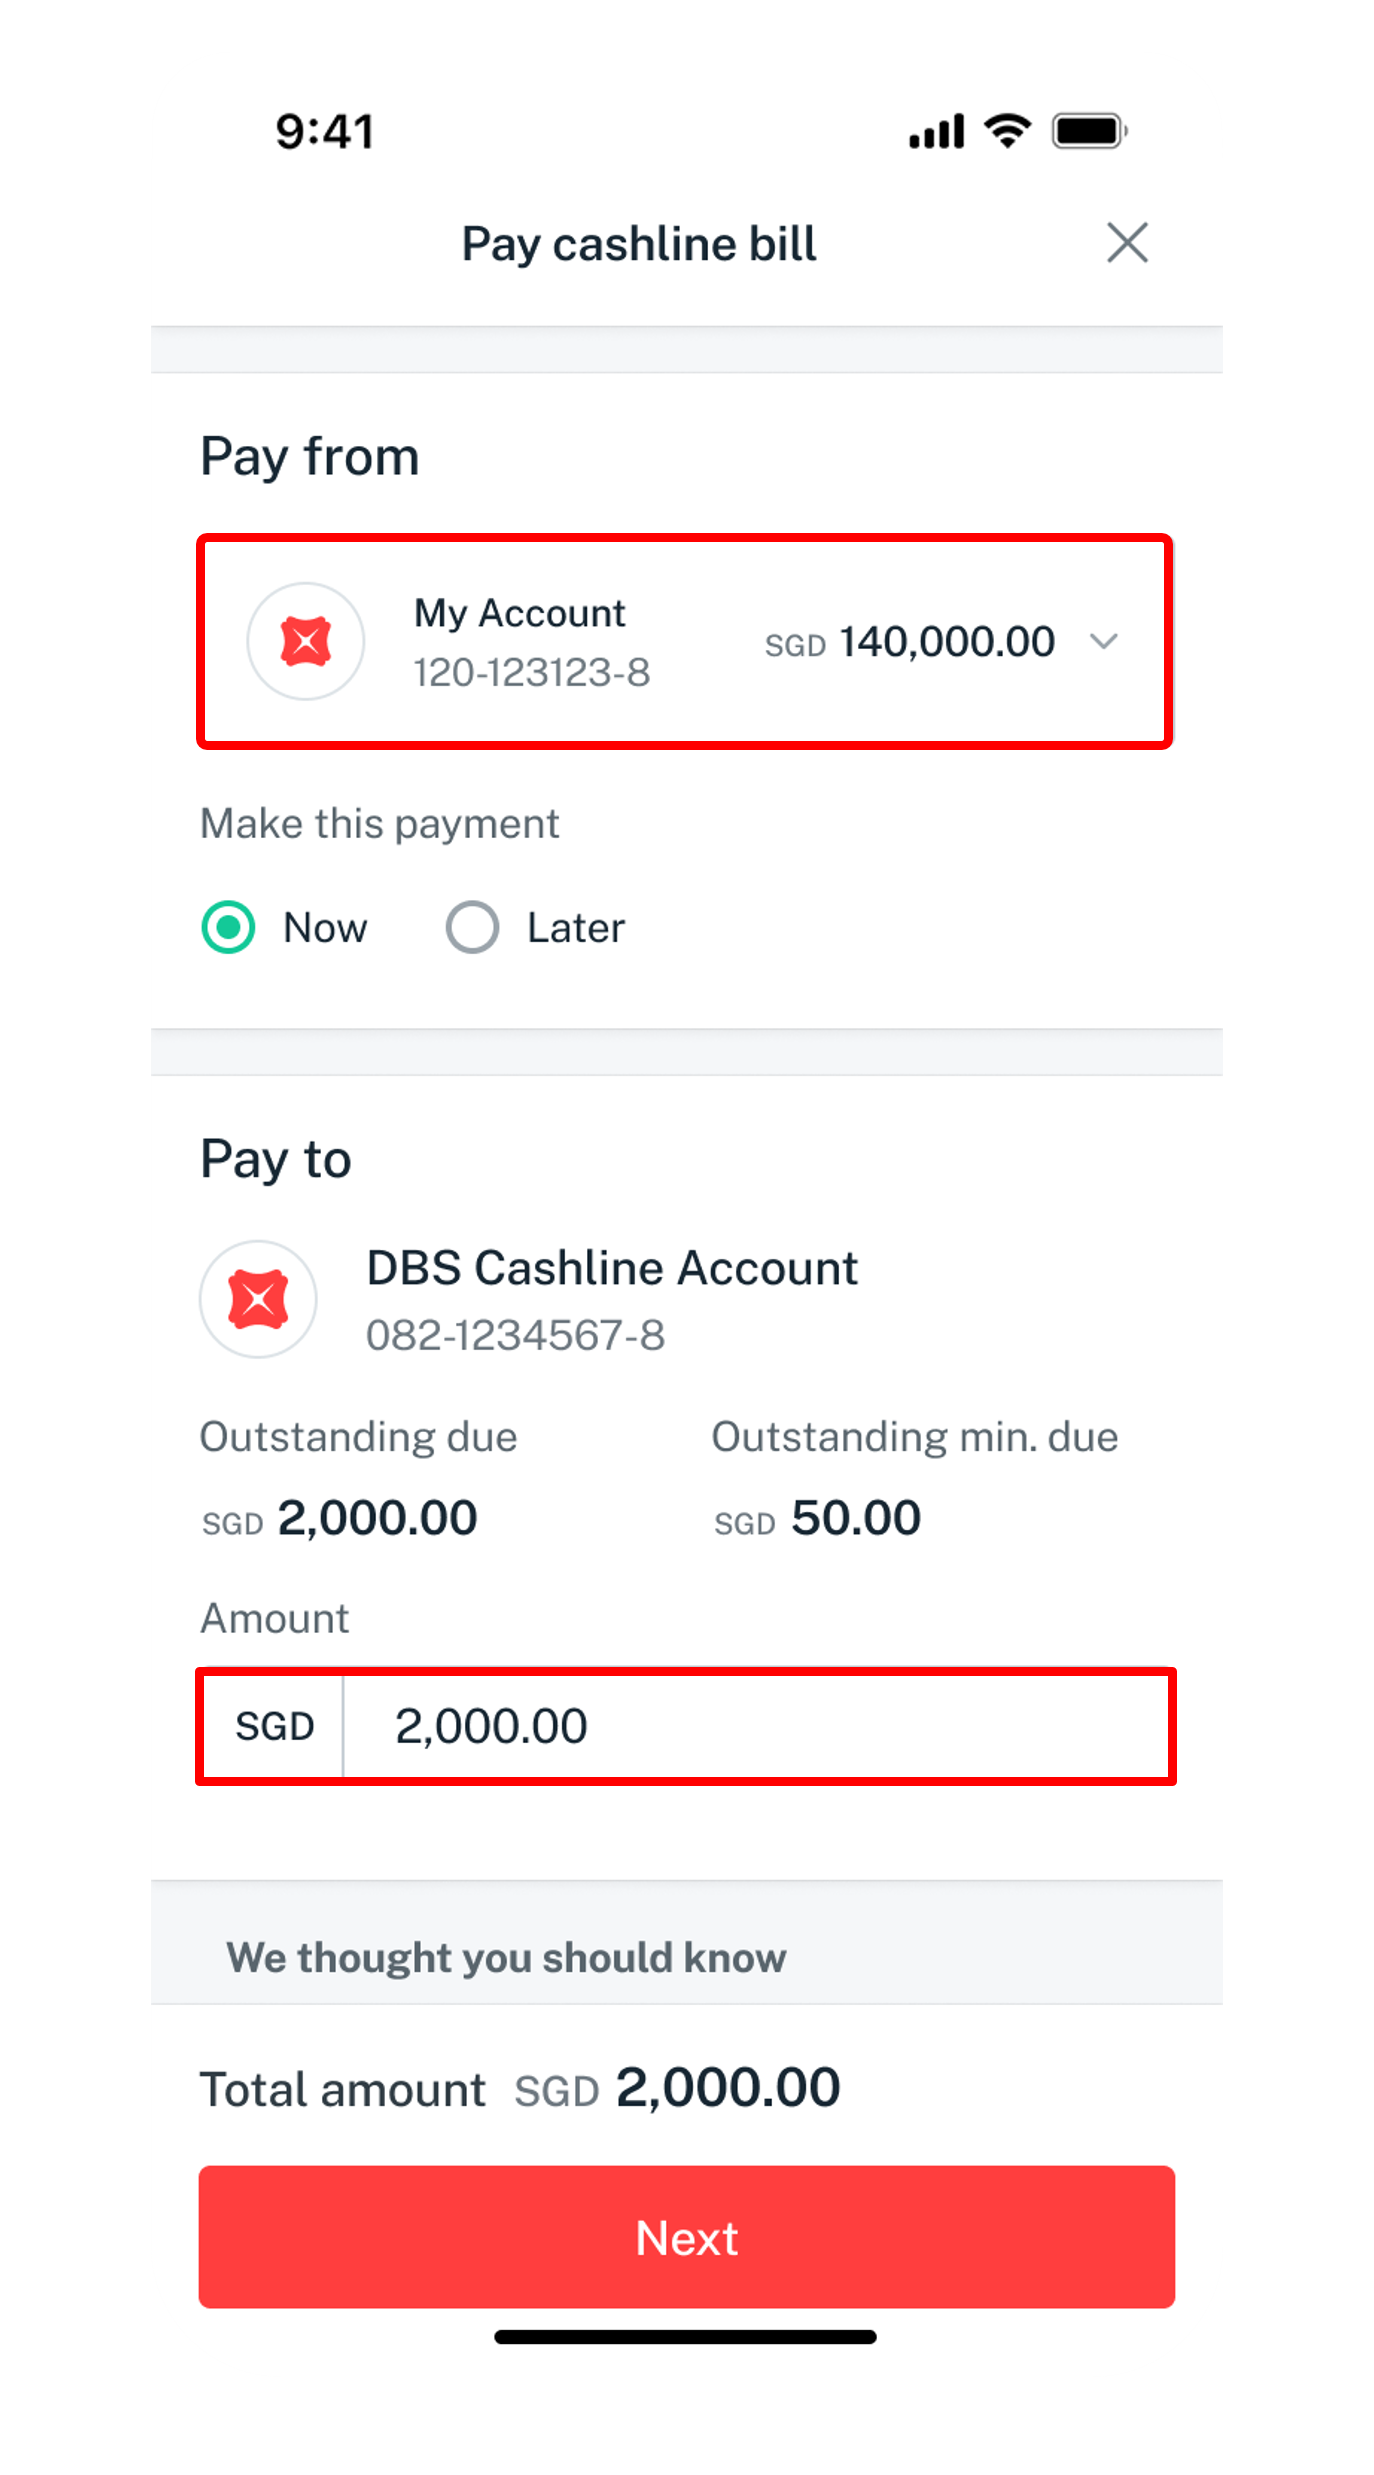Tap the battery indicator
The height and width of the screenshot is (2475, 1374).
(1089, 129)
